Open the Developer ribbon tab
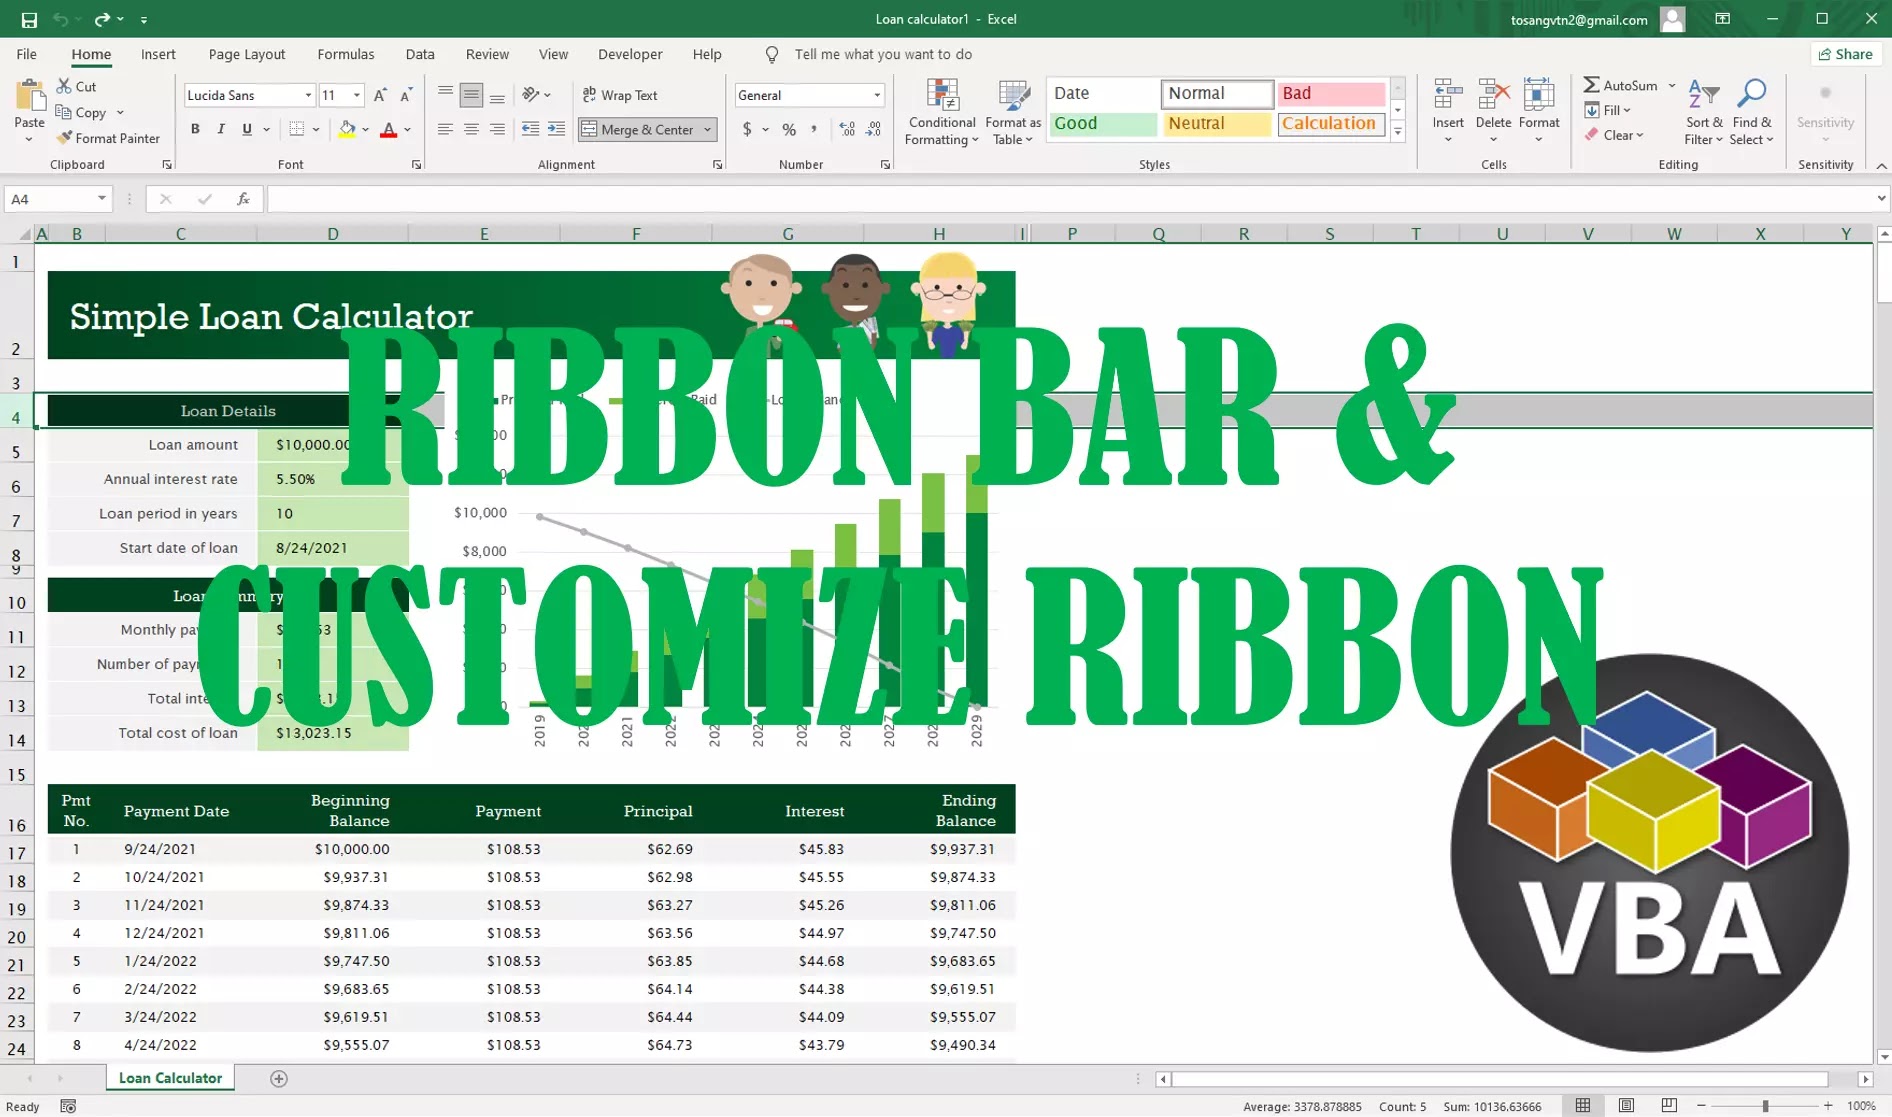The width and height of the screenshot is (1892, 1117). coord(630,54)
